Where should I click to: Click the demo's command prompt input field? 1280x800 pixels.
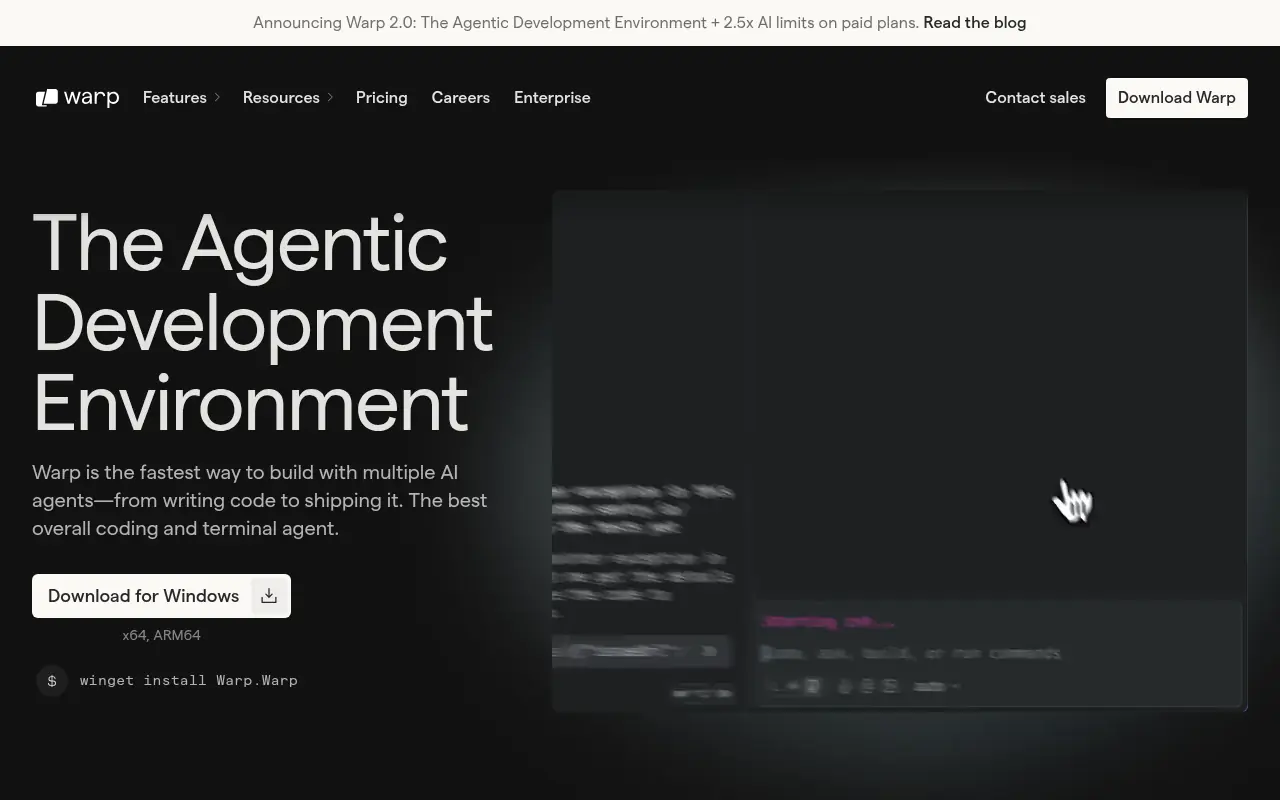pos(910,653)
